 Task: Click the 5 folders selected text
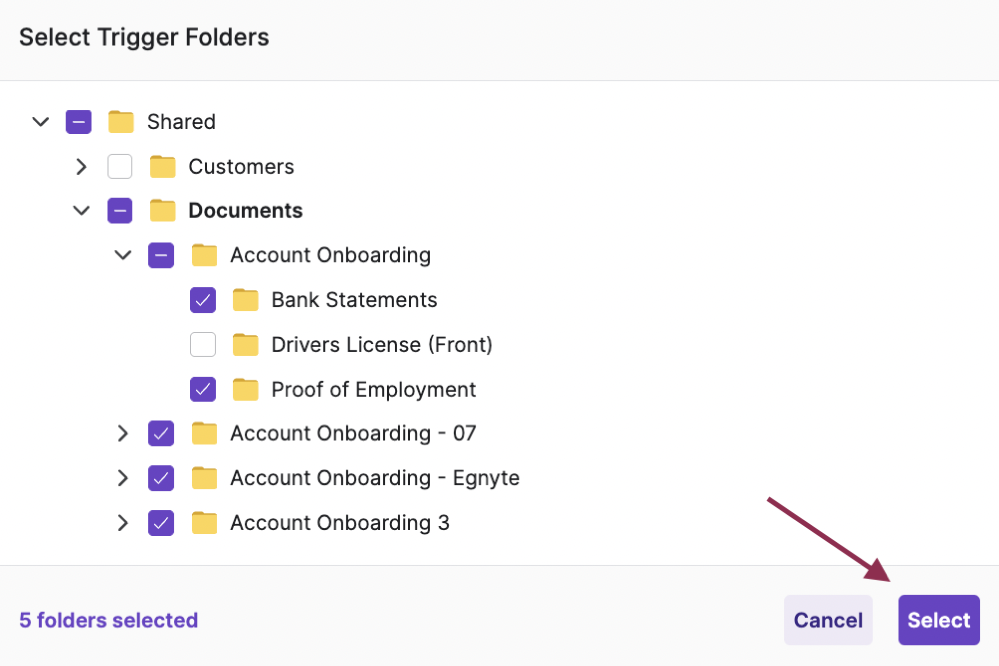pos(108,620)
